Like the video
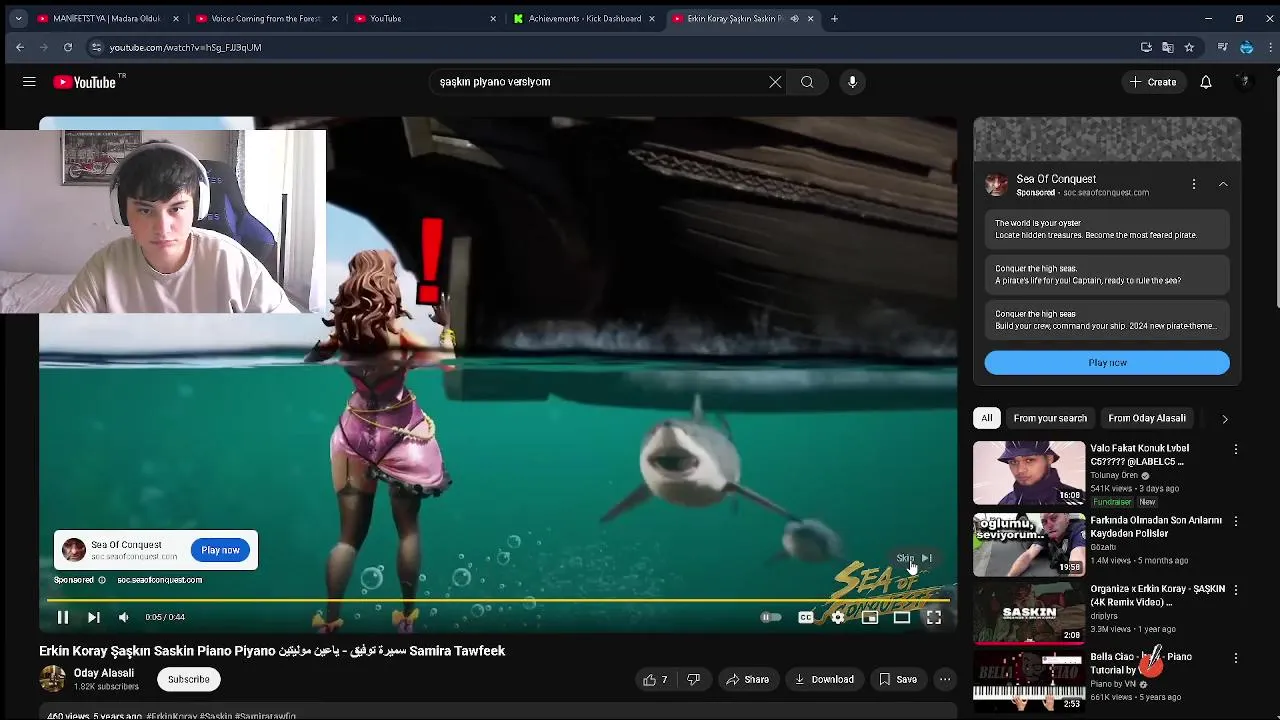Image resolution: width=1280 pixels, height=720 pixels. pyautogui.click(x=655, y=680)
